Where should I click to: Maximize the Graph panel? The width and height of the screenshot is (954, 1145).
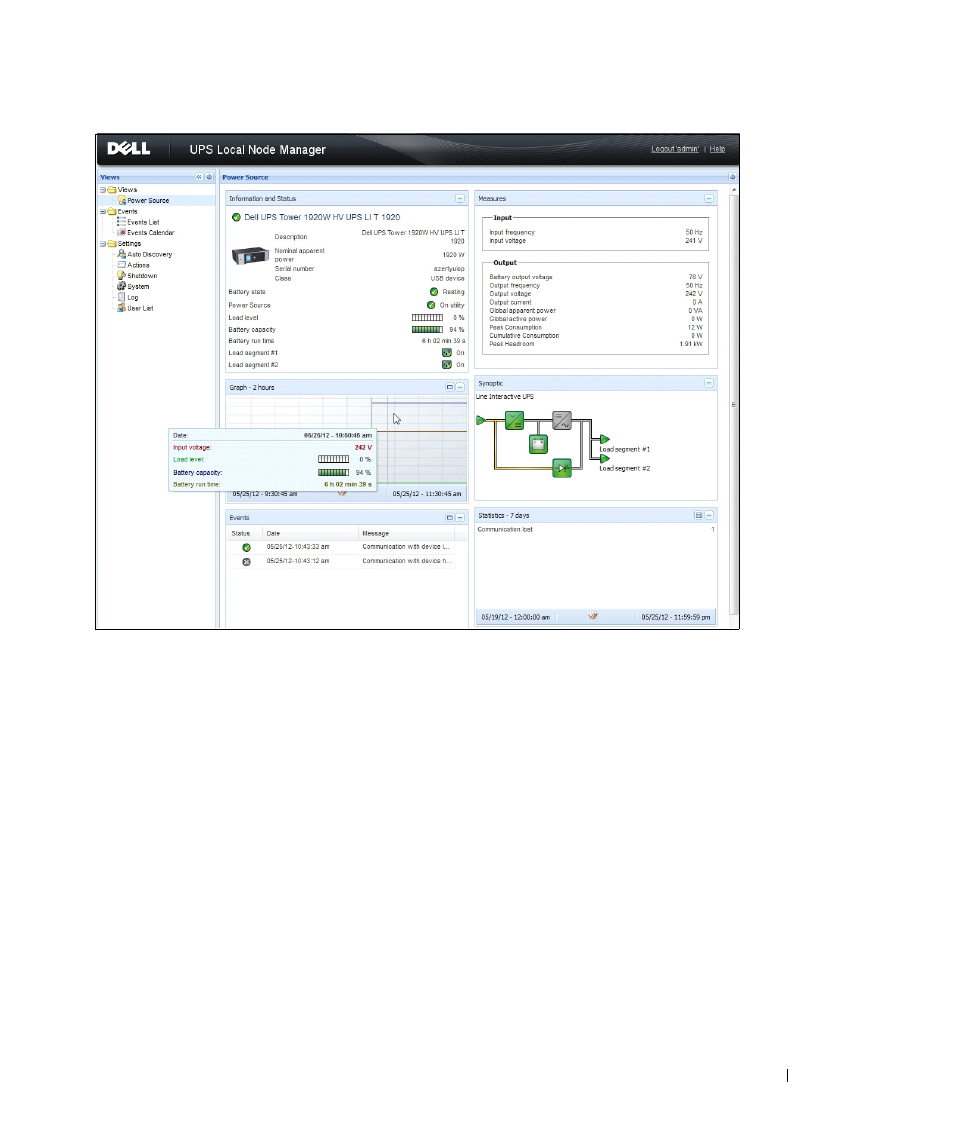(450, 387)
